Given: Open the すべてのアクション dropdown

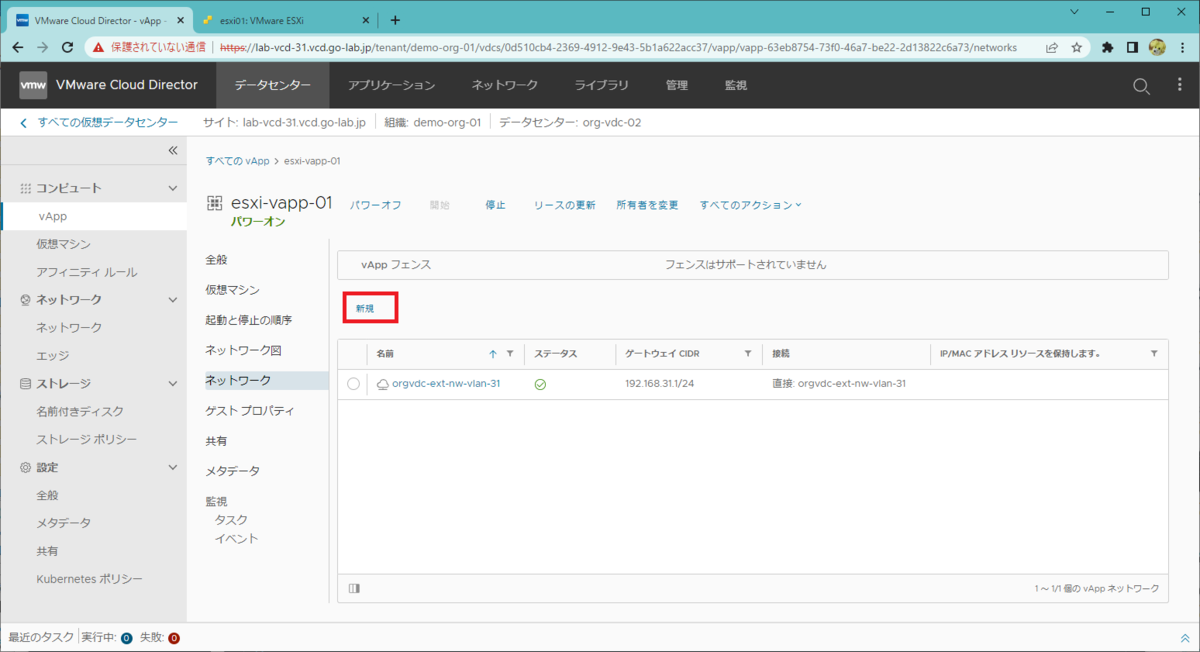Looking at the screenshot, I should 750,205.
